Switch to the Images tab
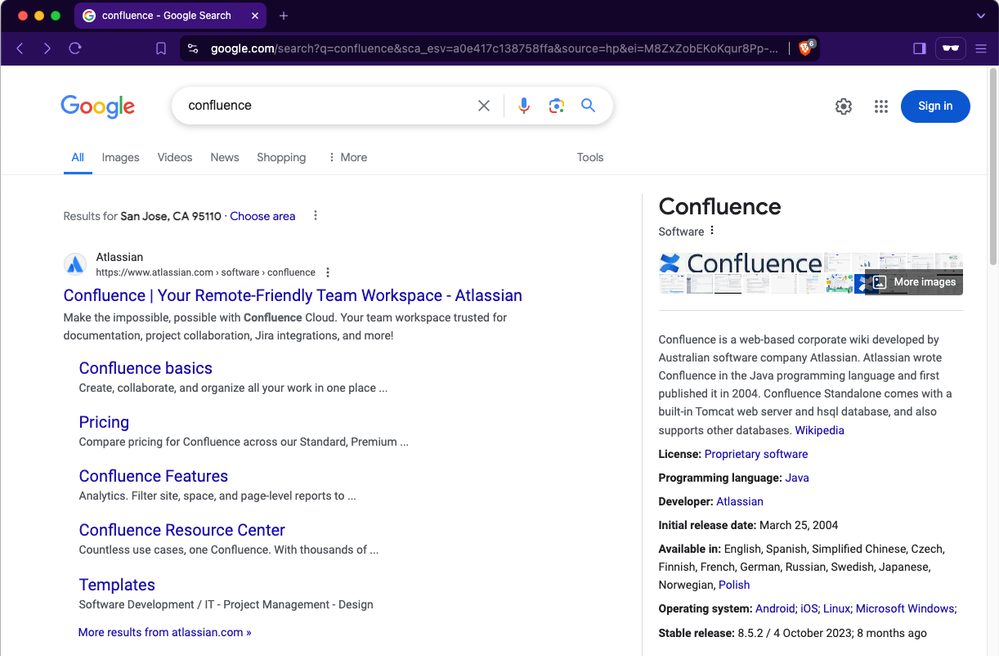Screen dimensions: 999x656 (x=120, y=157)
